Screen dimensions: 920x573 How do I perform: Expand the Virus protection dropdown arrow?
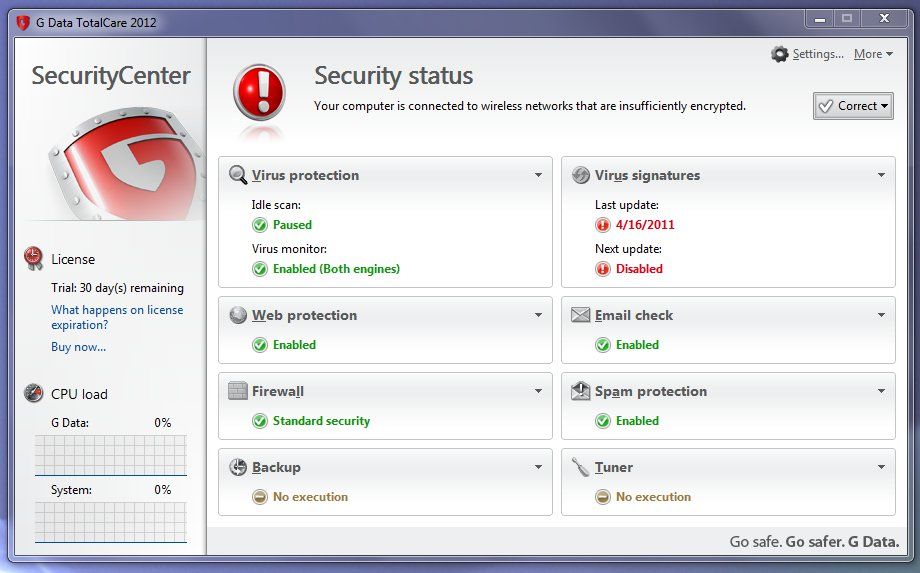point(538,175)
